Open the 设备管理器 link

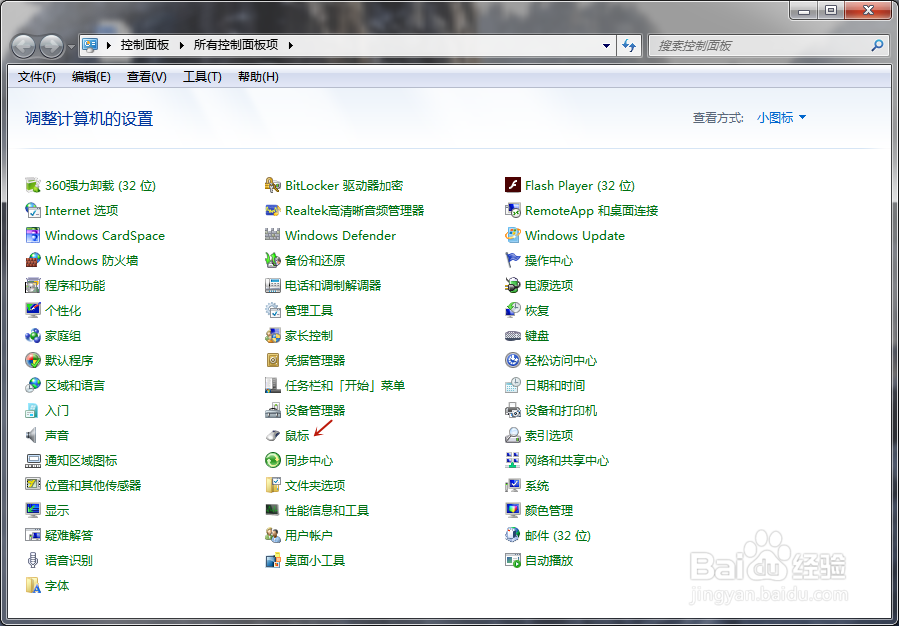coord(315,410)
